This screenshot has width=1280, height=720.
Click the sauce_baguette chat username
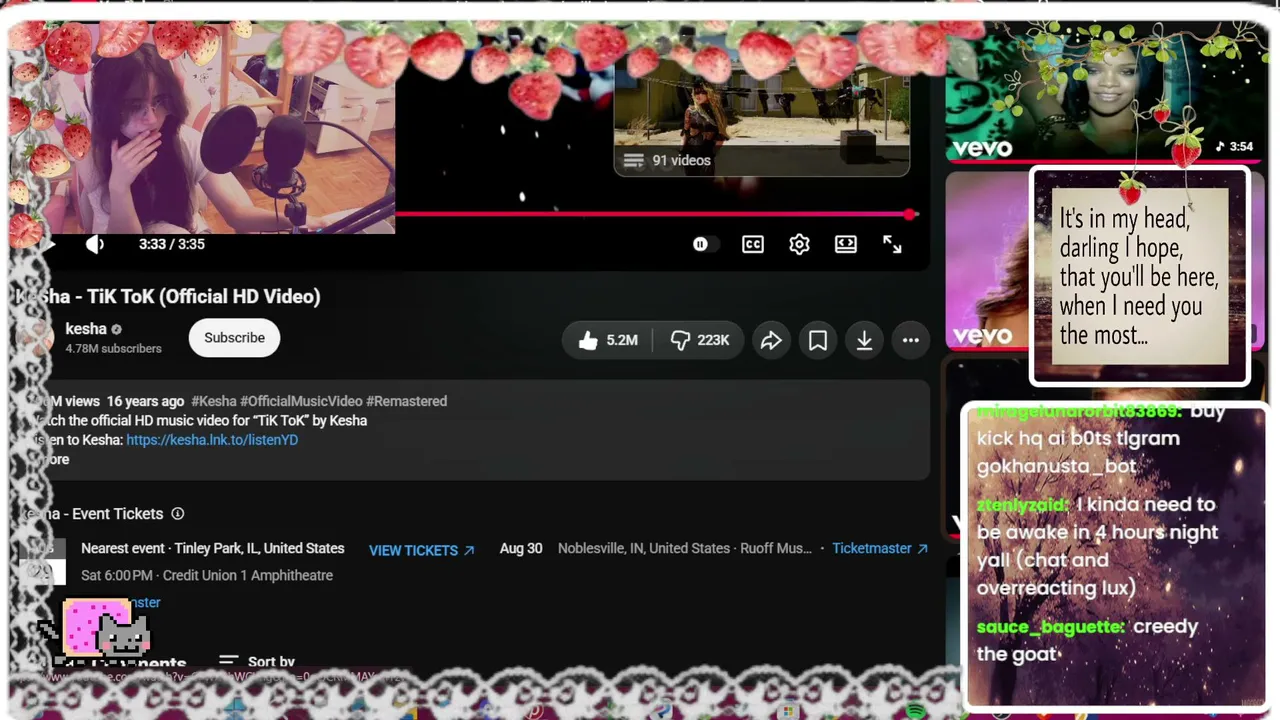coord(1050,628)
